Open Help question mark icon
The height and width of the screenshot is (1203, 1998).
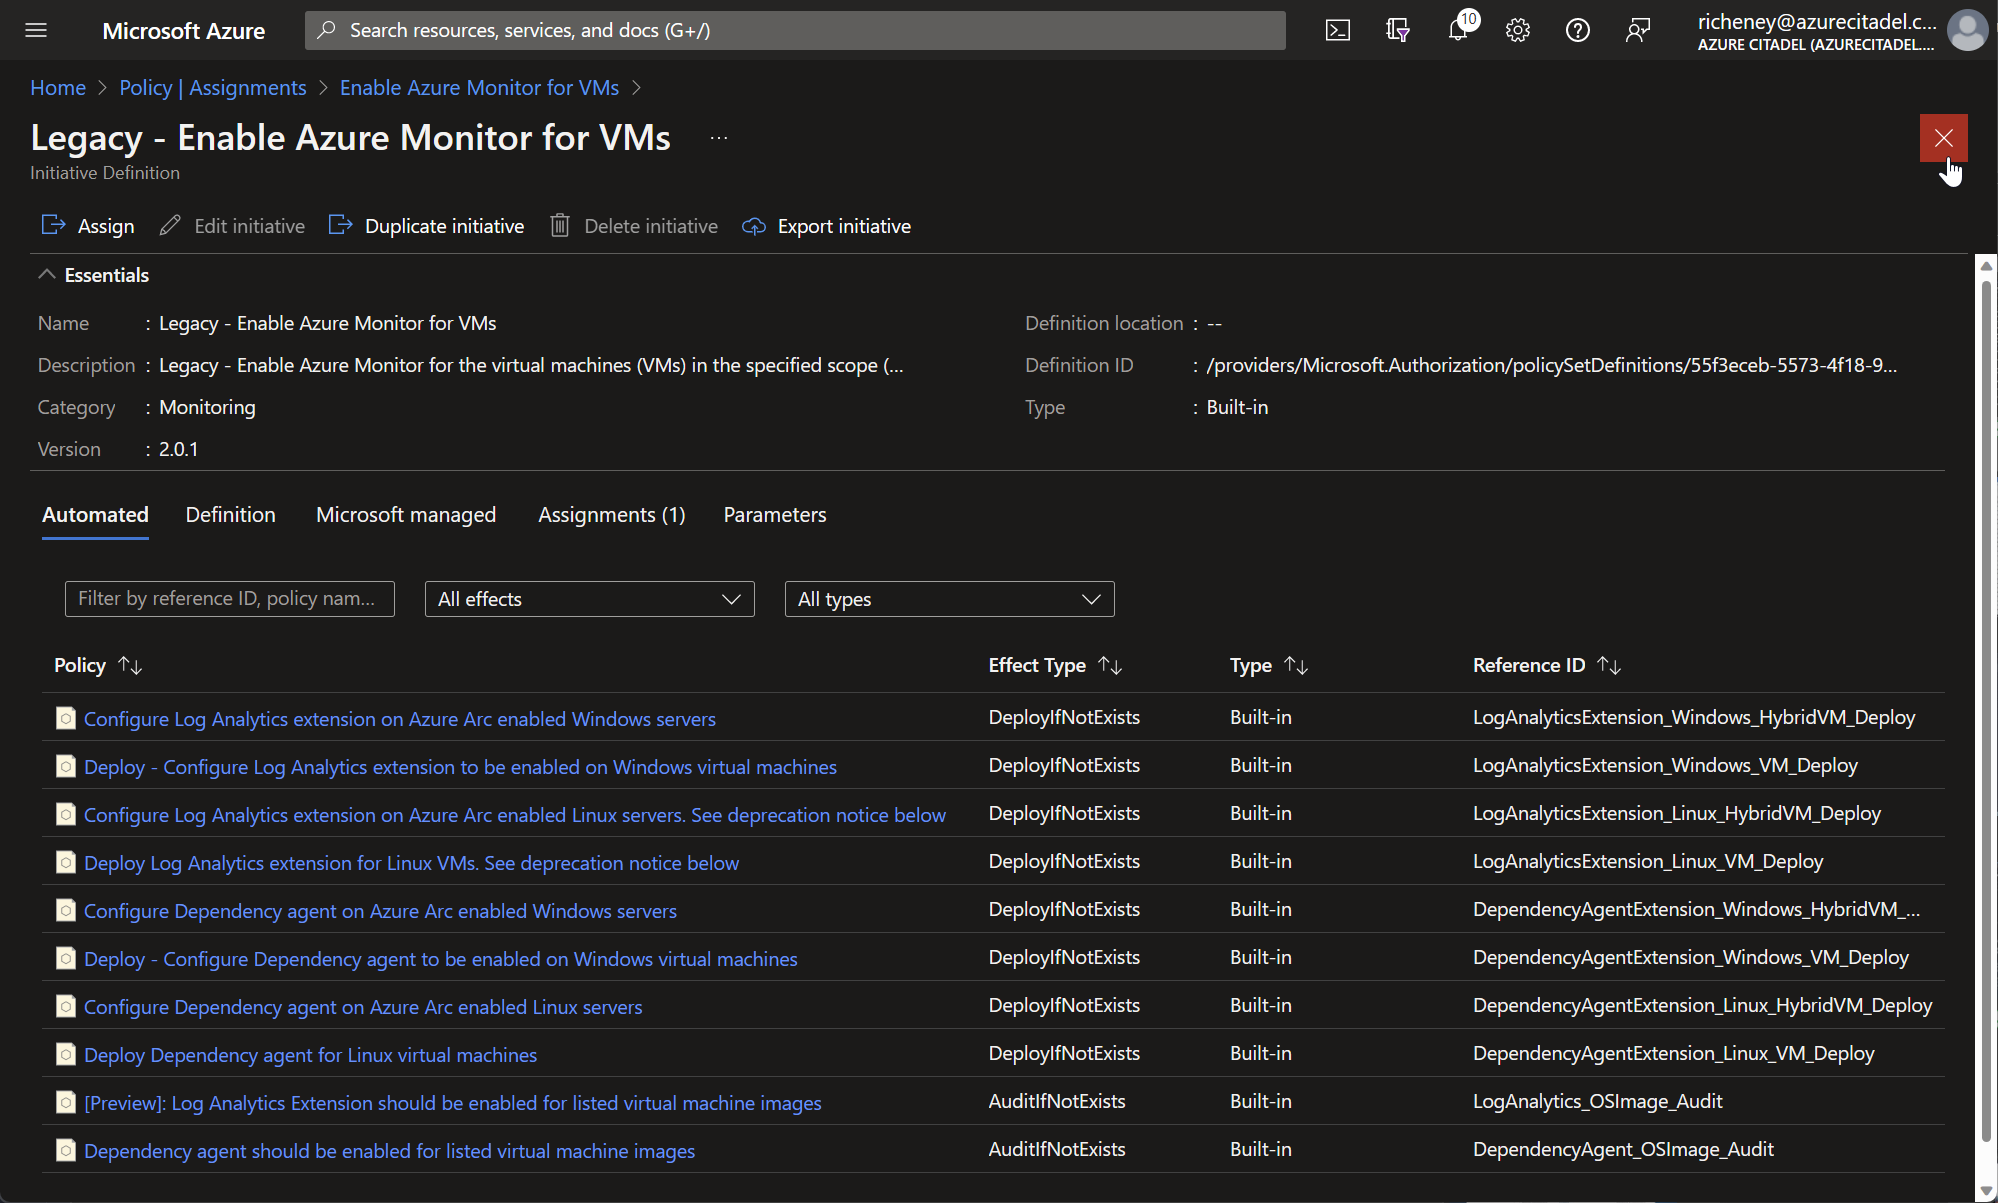point(1578,30)
